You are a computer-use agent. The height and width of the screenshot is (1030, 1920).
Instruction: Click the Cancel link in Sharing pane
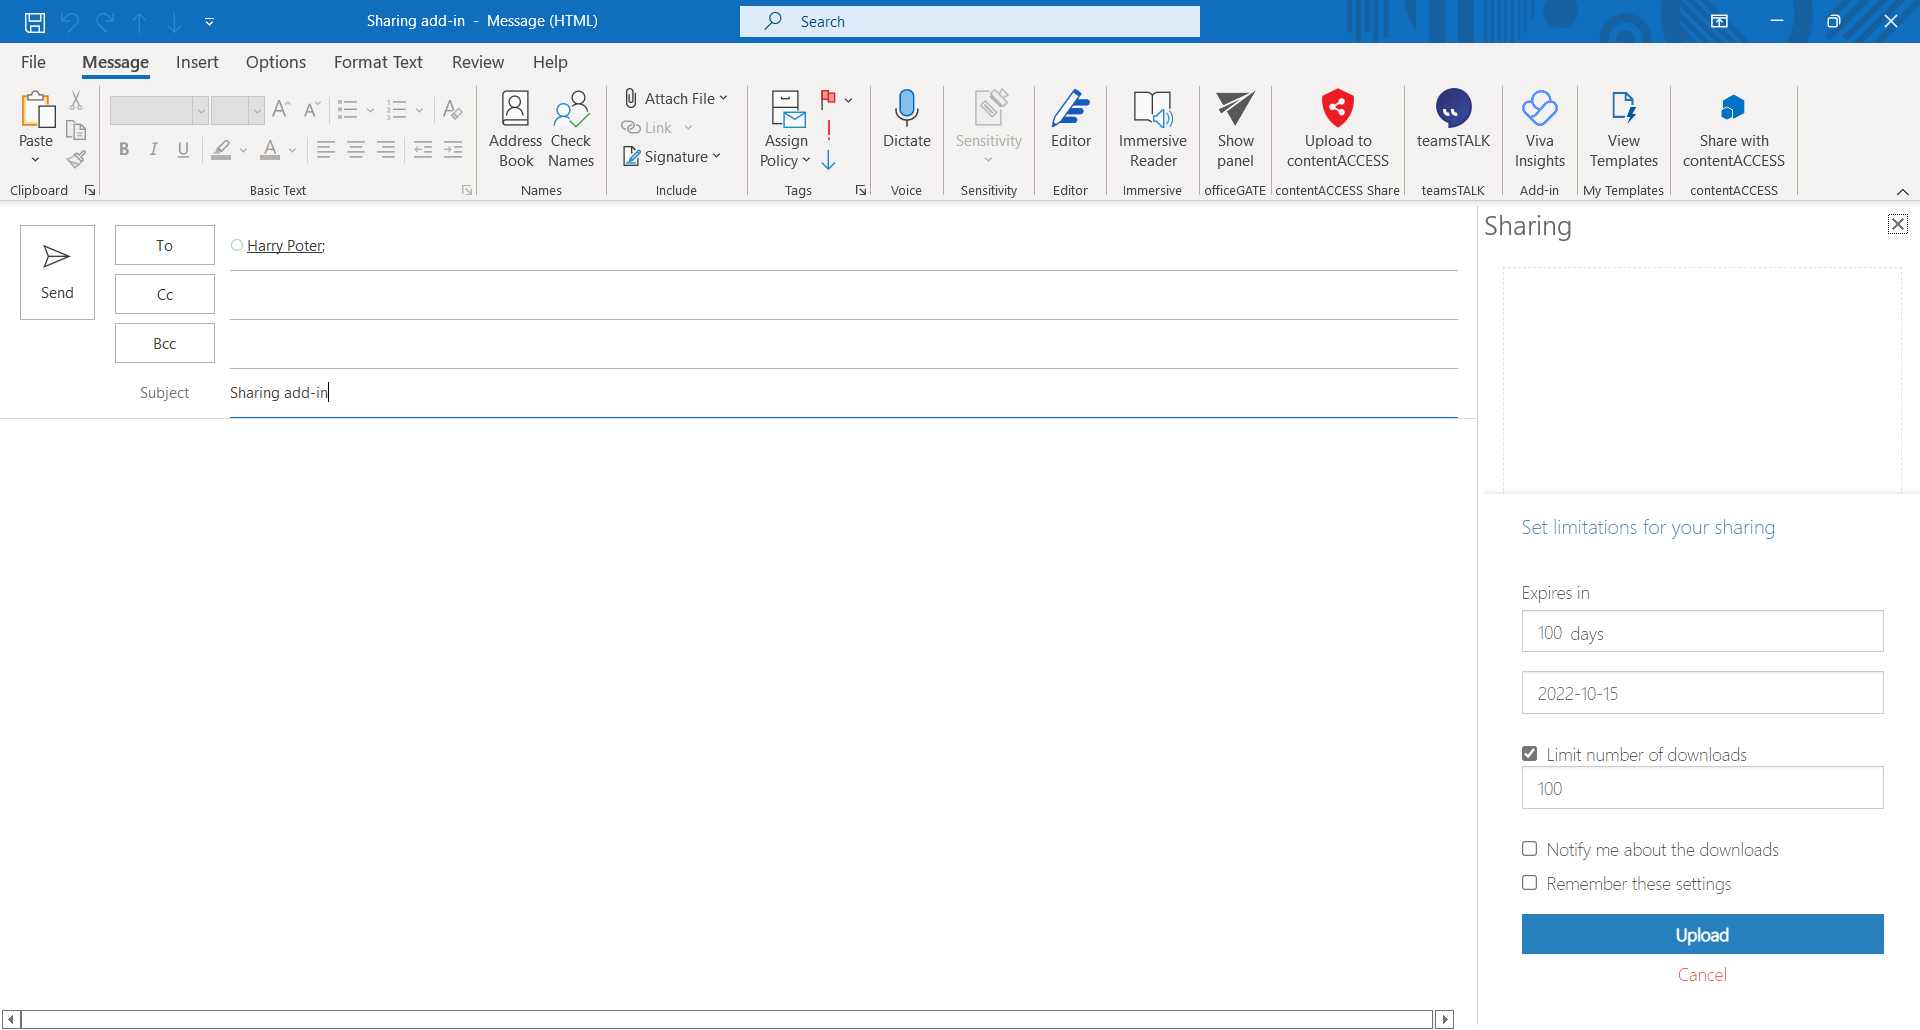[x=1702, y=975]
